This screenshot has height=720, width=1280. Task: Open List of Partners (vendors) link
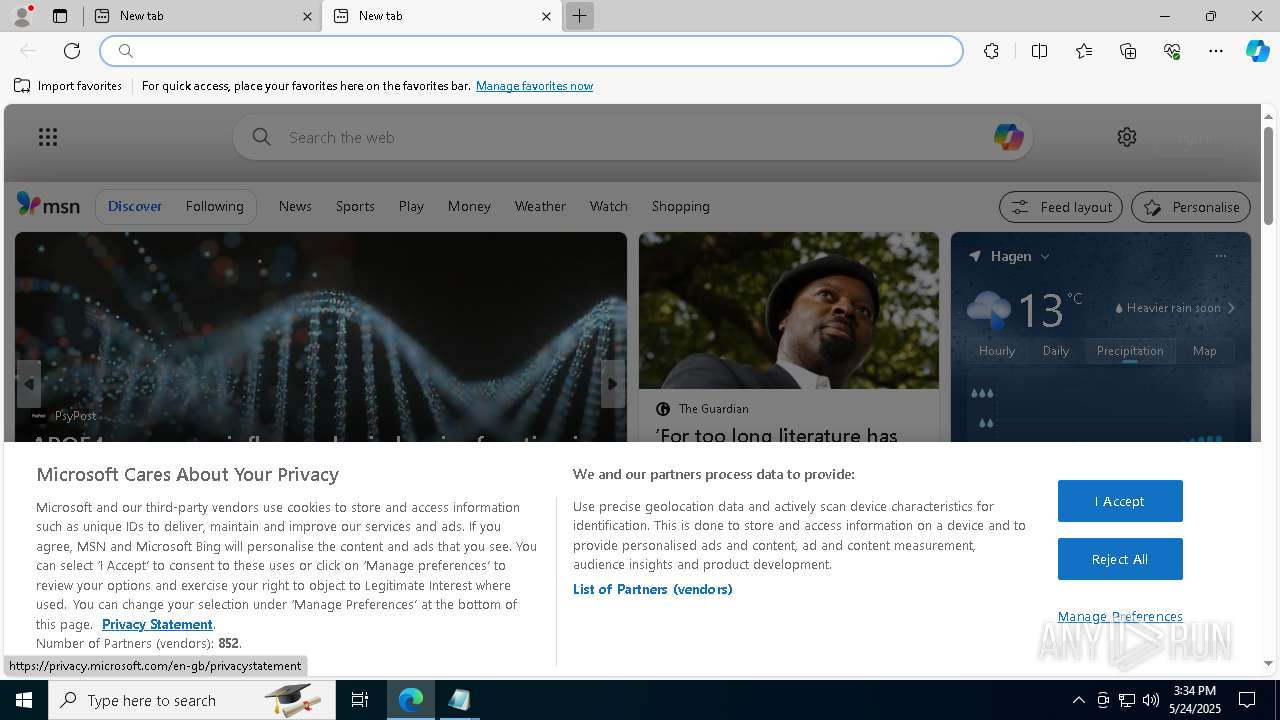pyautogui.click(x=652, y=589)
